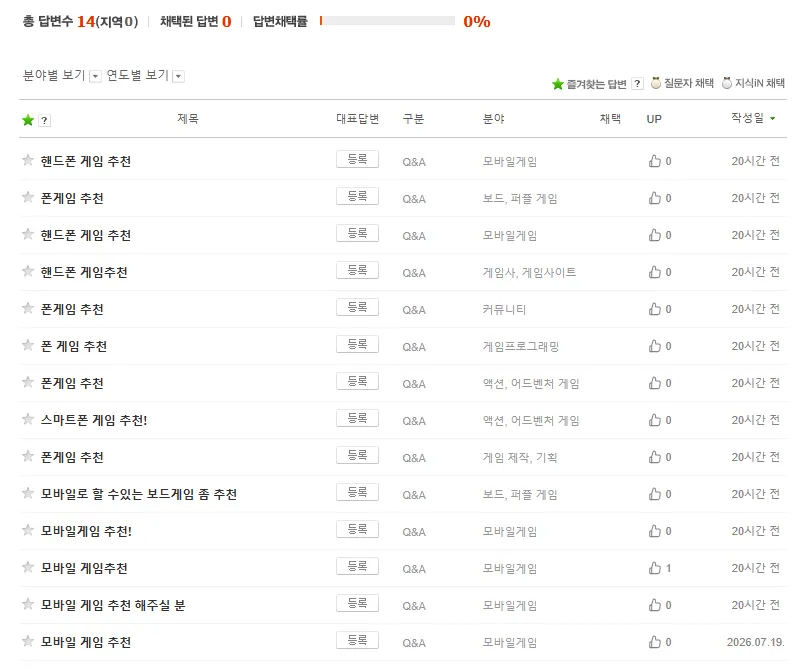Click thumbs-up showing 1 on 모바일 게임추천 row
Image resolution: width=795 pixels, height=669 pixels.
point(655,568)
